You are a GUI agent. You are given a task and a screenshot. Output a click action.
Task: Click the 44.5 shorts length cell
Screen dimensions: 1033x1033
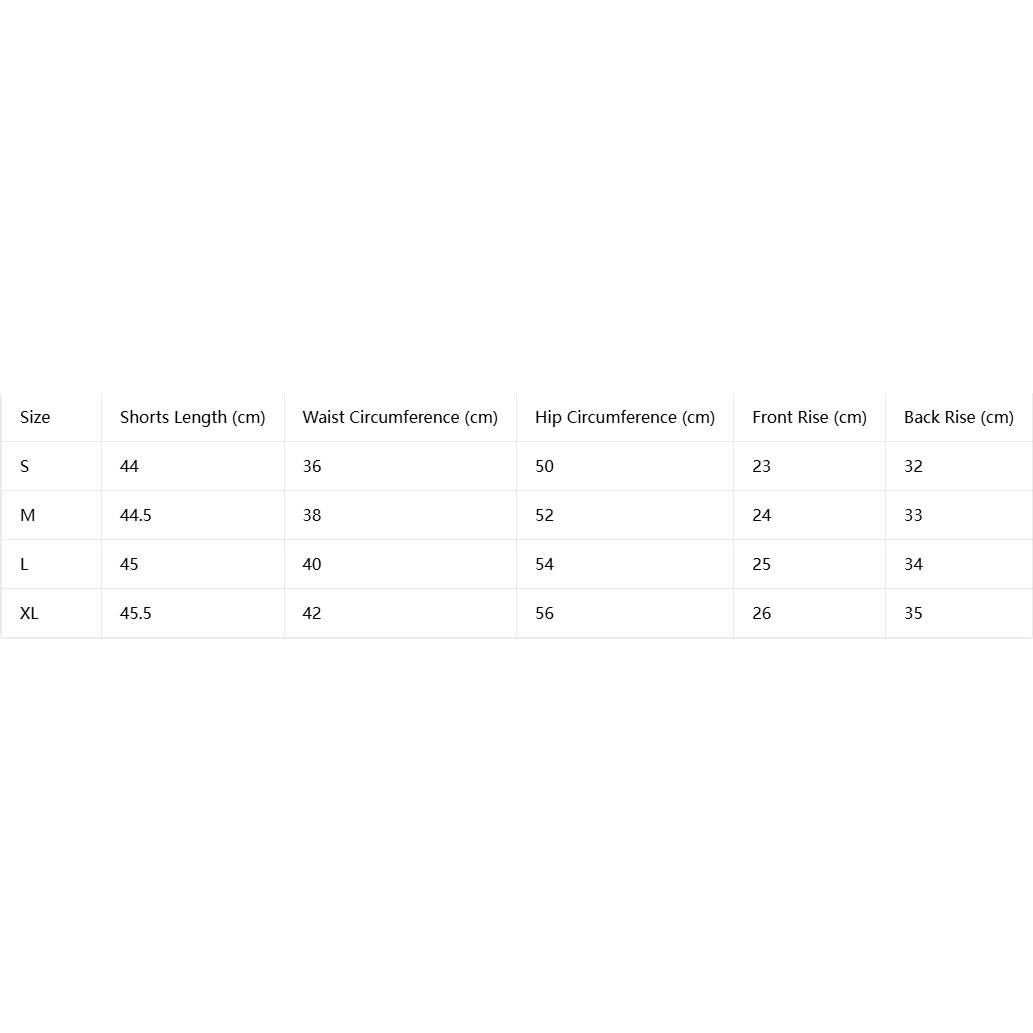click(x=136, y=515)
